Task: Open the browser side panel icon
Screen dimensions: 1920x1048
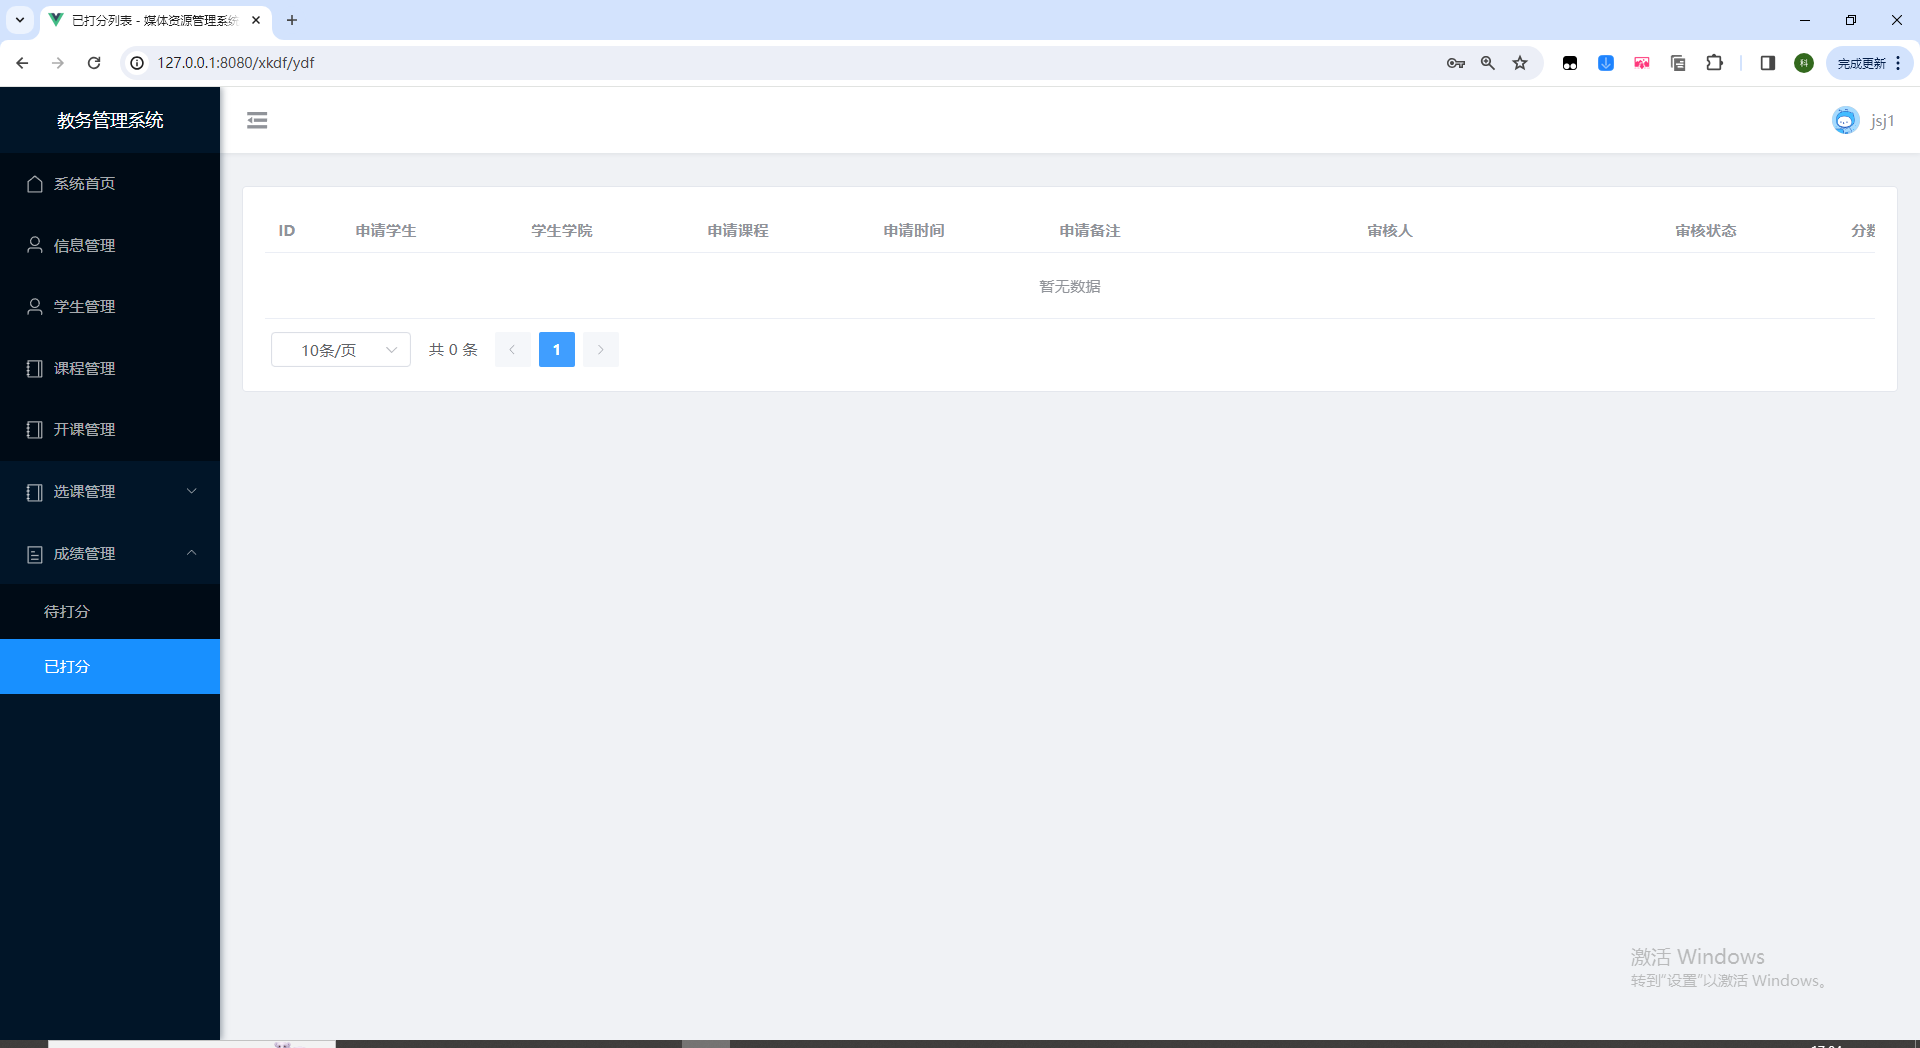Action: (1767, 62)
